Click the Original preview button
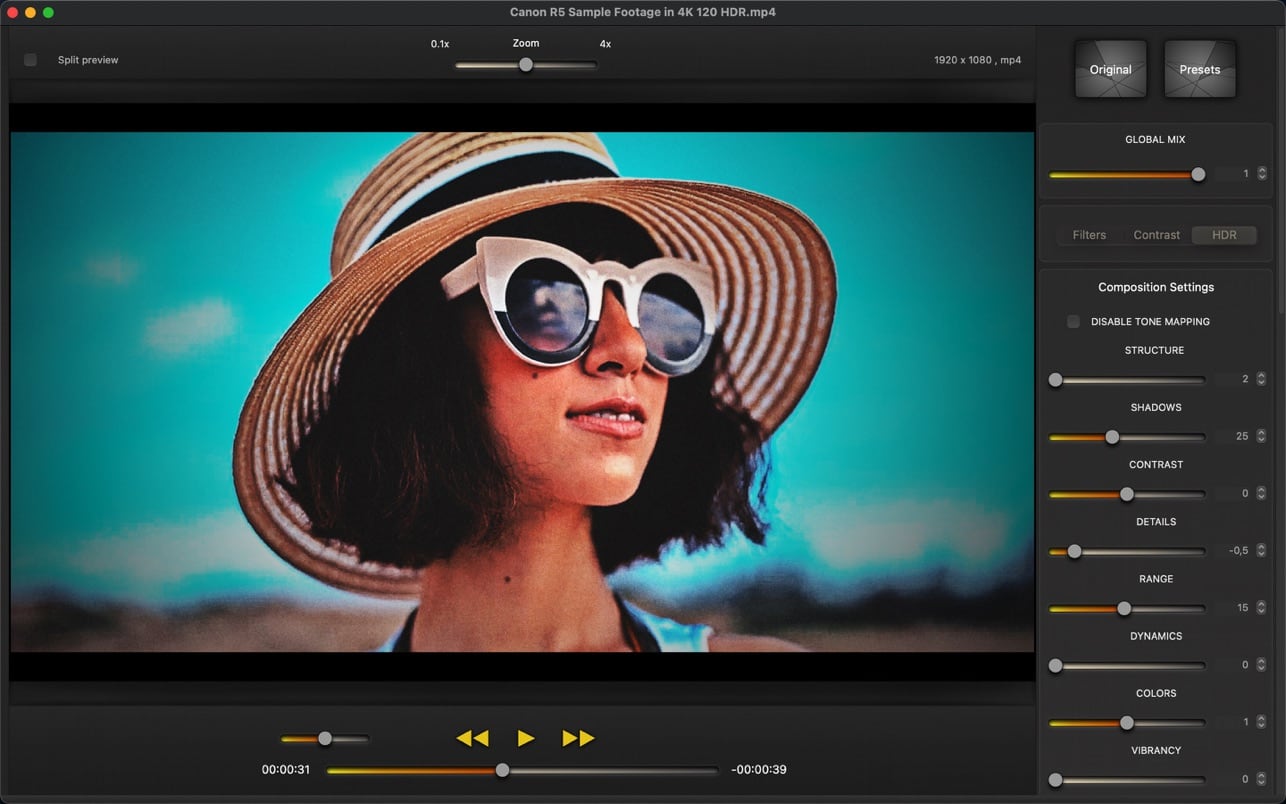This screenshot has height=804, width=1286. pos(1110,69)
